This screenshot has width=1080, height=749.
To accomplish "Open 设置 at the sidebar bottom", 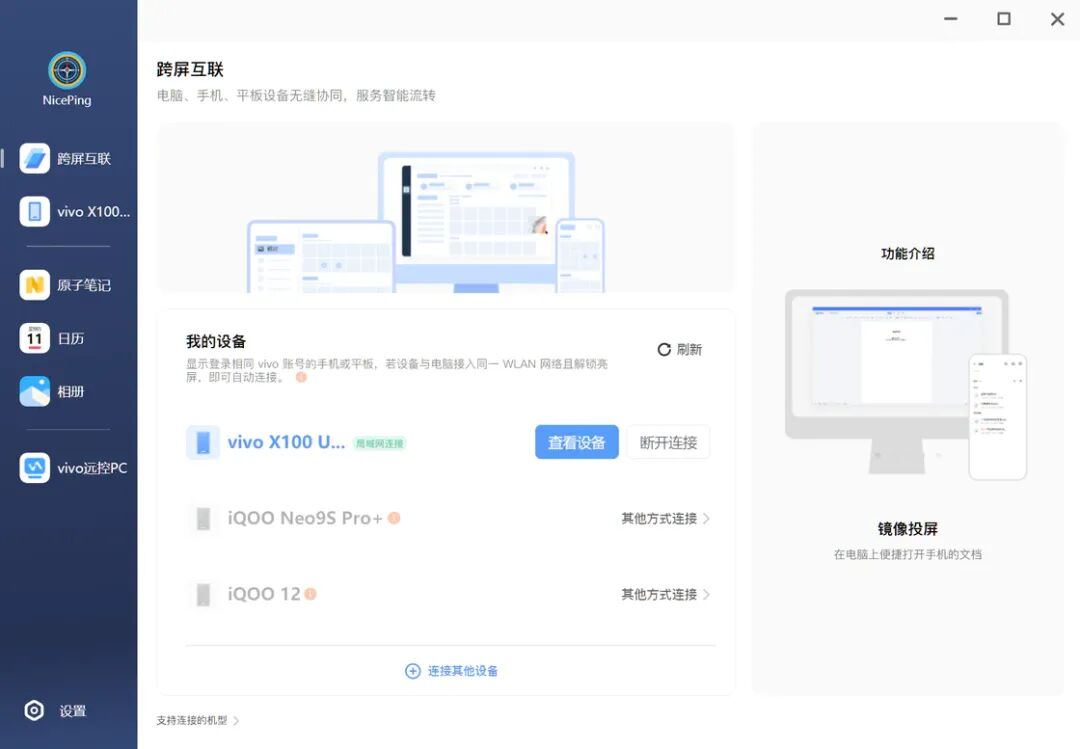I will point(55,710).
